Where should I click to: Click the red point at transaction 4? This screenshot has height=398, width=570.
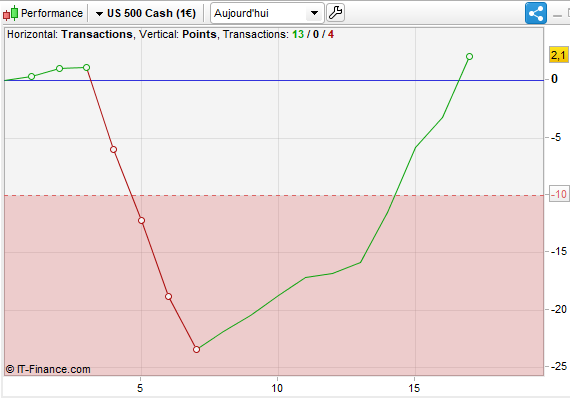coord(113,149)
